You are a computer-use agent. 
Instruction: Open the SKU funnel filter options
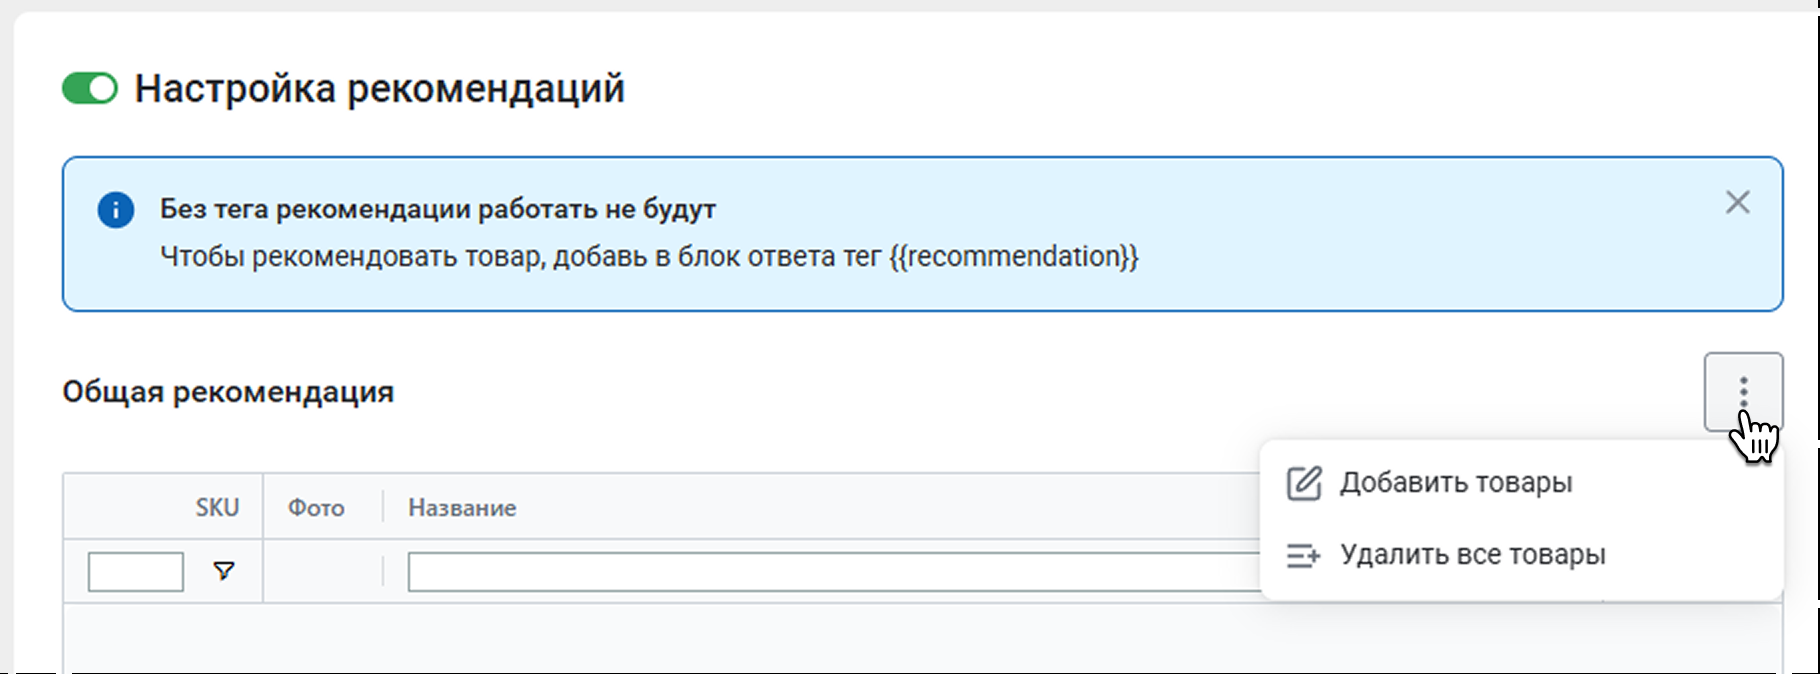[x=224, y=571]
